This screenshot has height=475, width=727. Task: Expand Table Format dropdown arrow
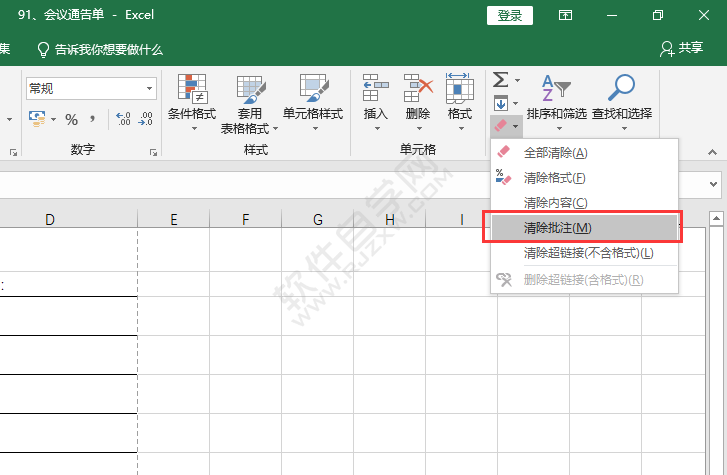(275, 128)
